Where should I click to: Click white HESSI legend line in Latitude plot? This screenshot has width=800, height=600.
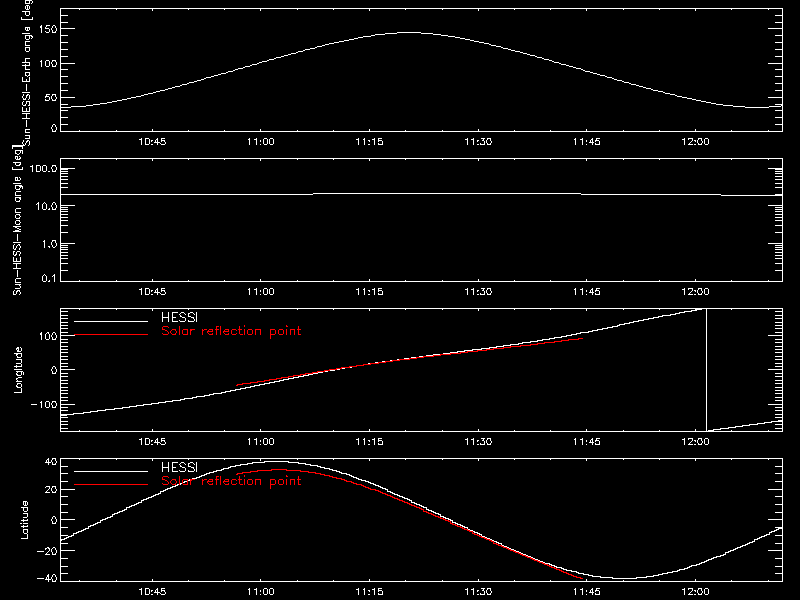111,471
